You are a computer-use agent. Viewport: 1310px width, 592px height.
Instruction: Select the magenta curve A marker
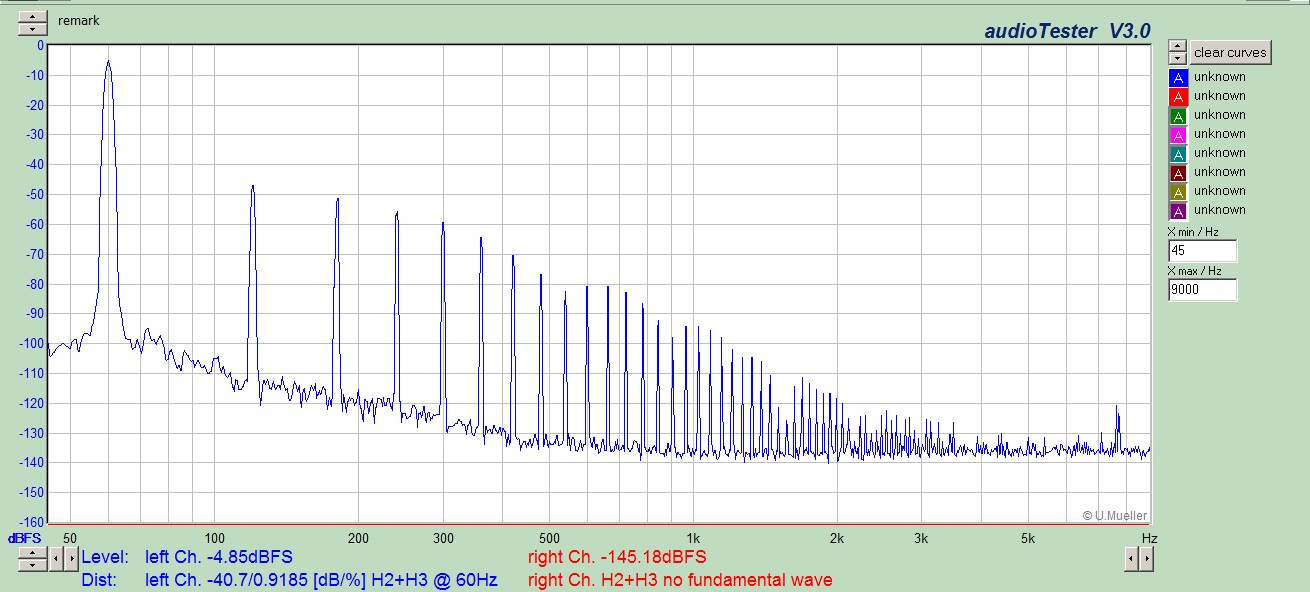coord(1178,134)
